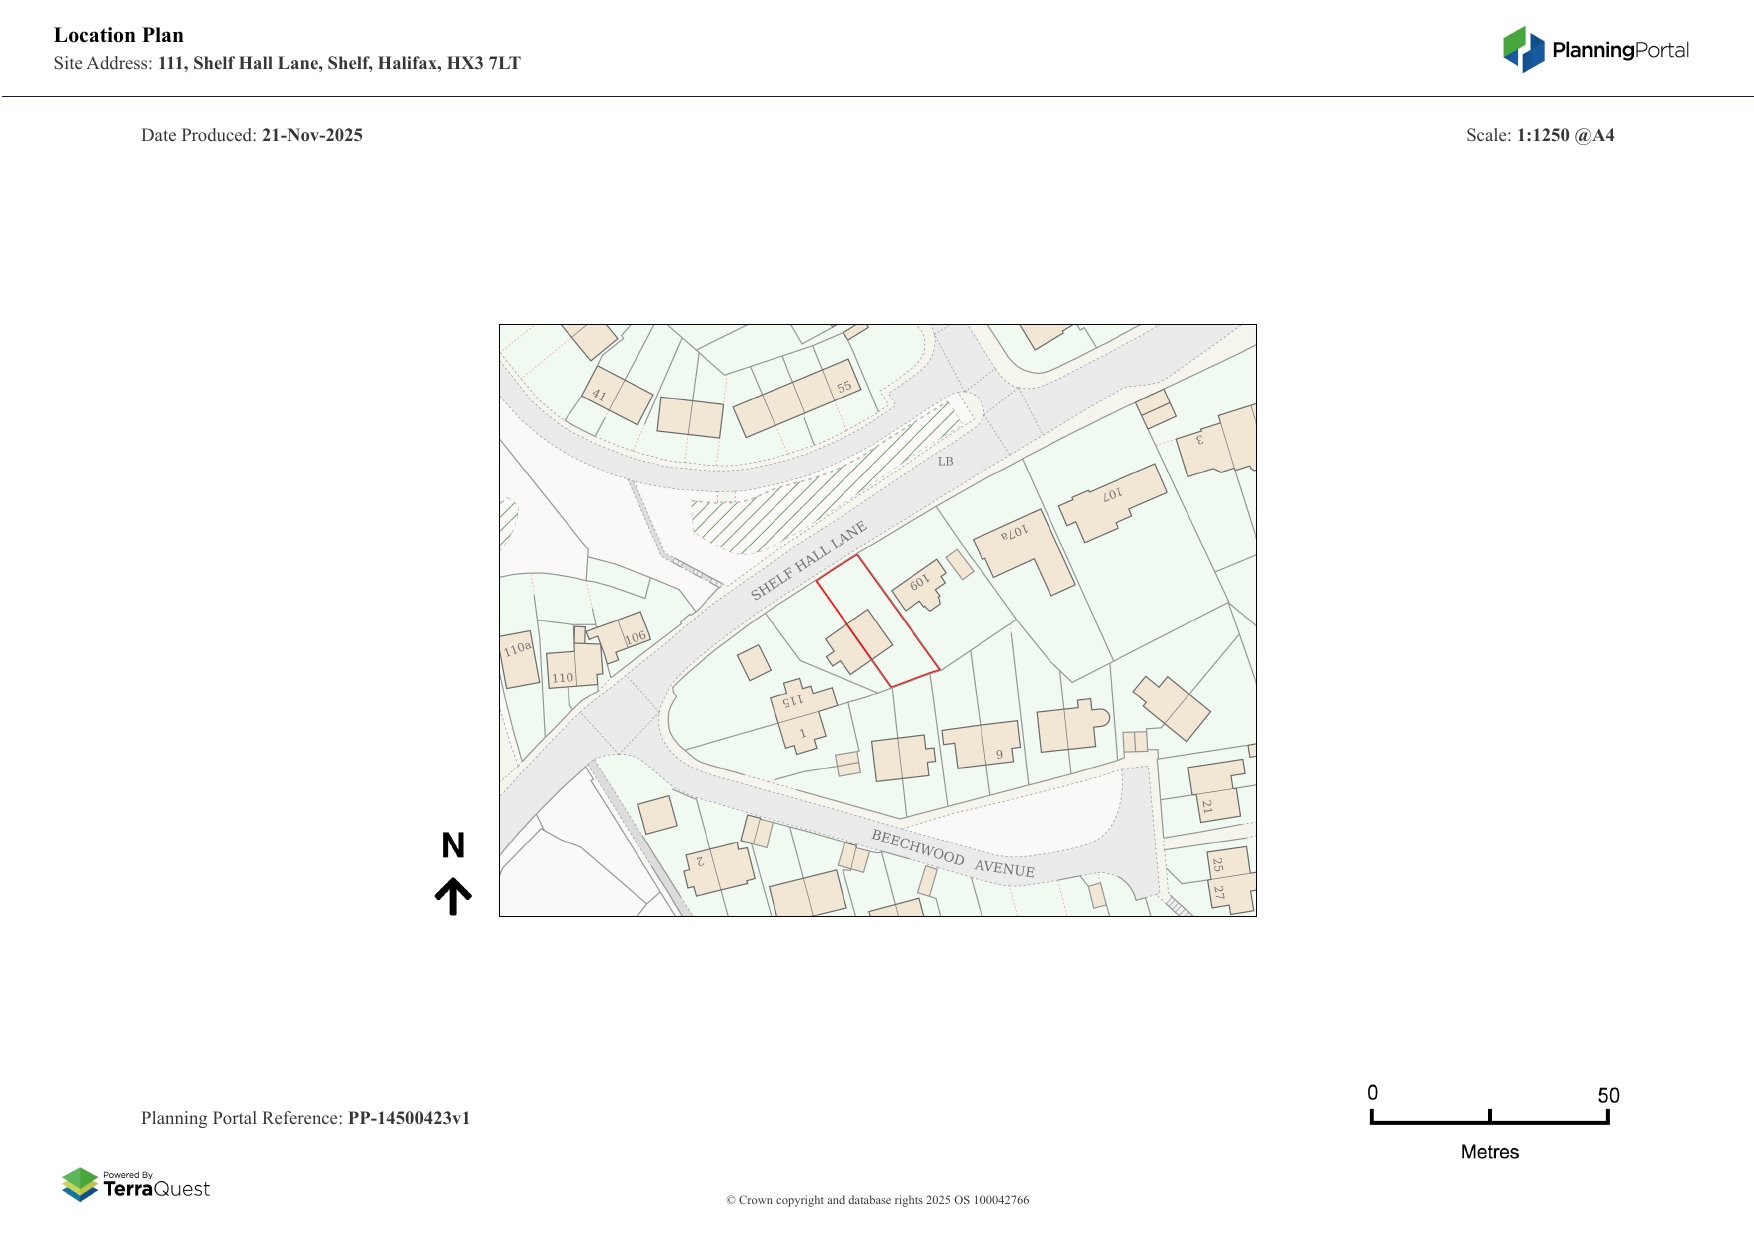Click the Beechwood Avenue road label

(x=952, y=853)
